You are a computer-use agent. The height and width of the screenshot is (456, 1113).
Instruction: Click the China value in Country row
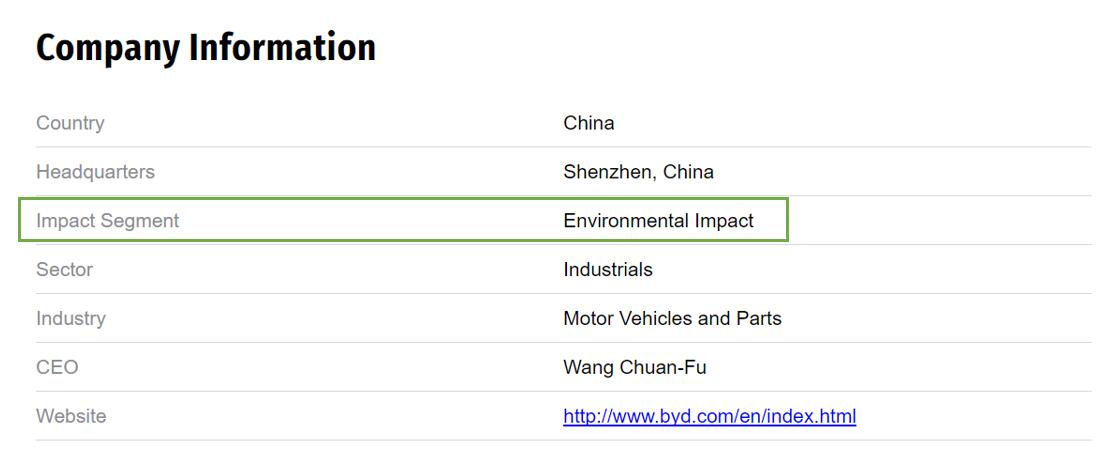point(589,123)
